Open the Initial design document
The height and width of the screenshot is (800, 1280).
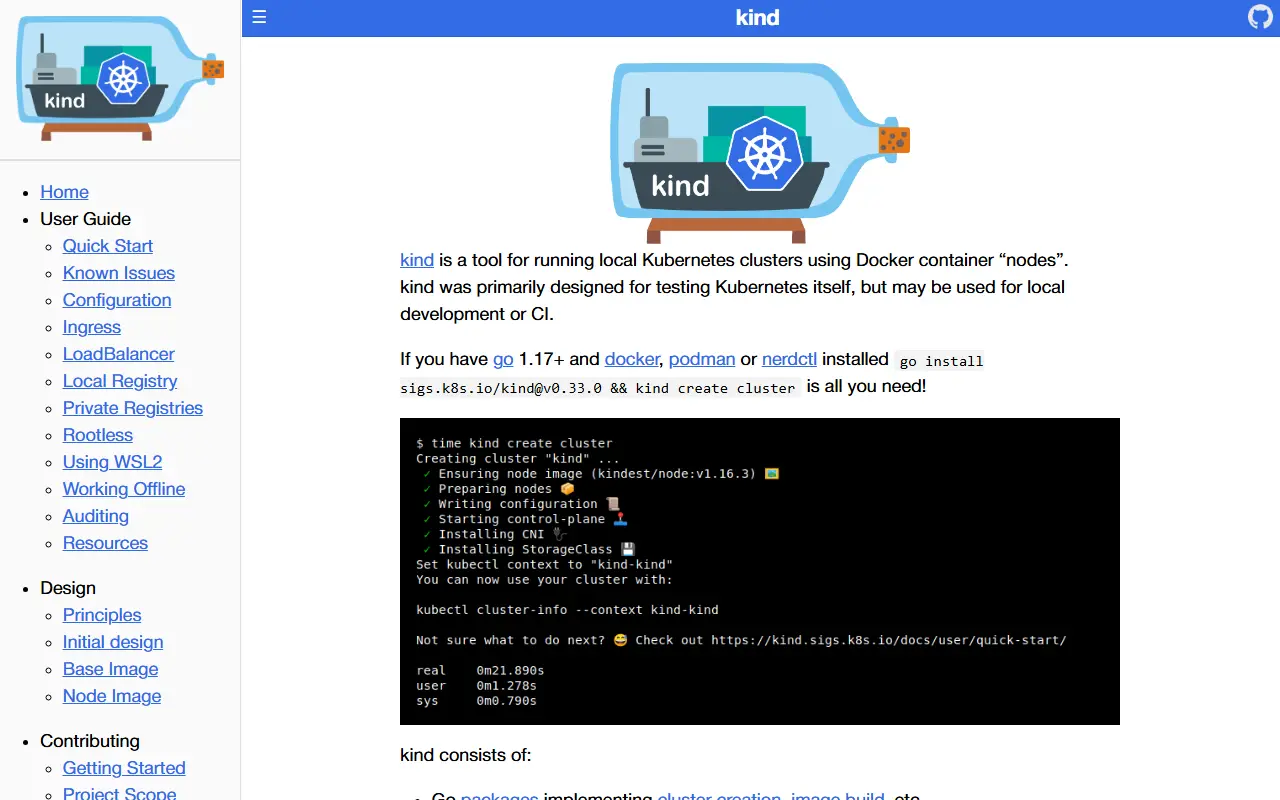pos(113,642)
